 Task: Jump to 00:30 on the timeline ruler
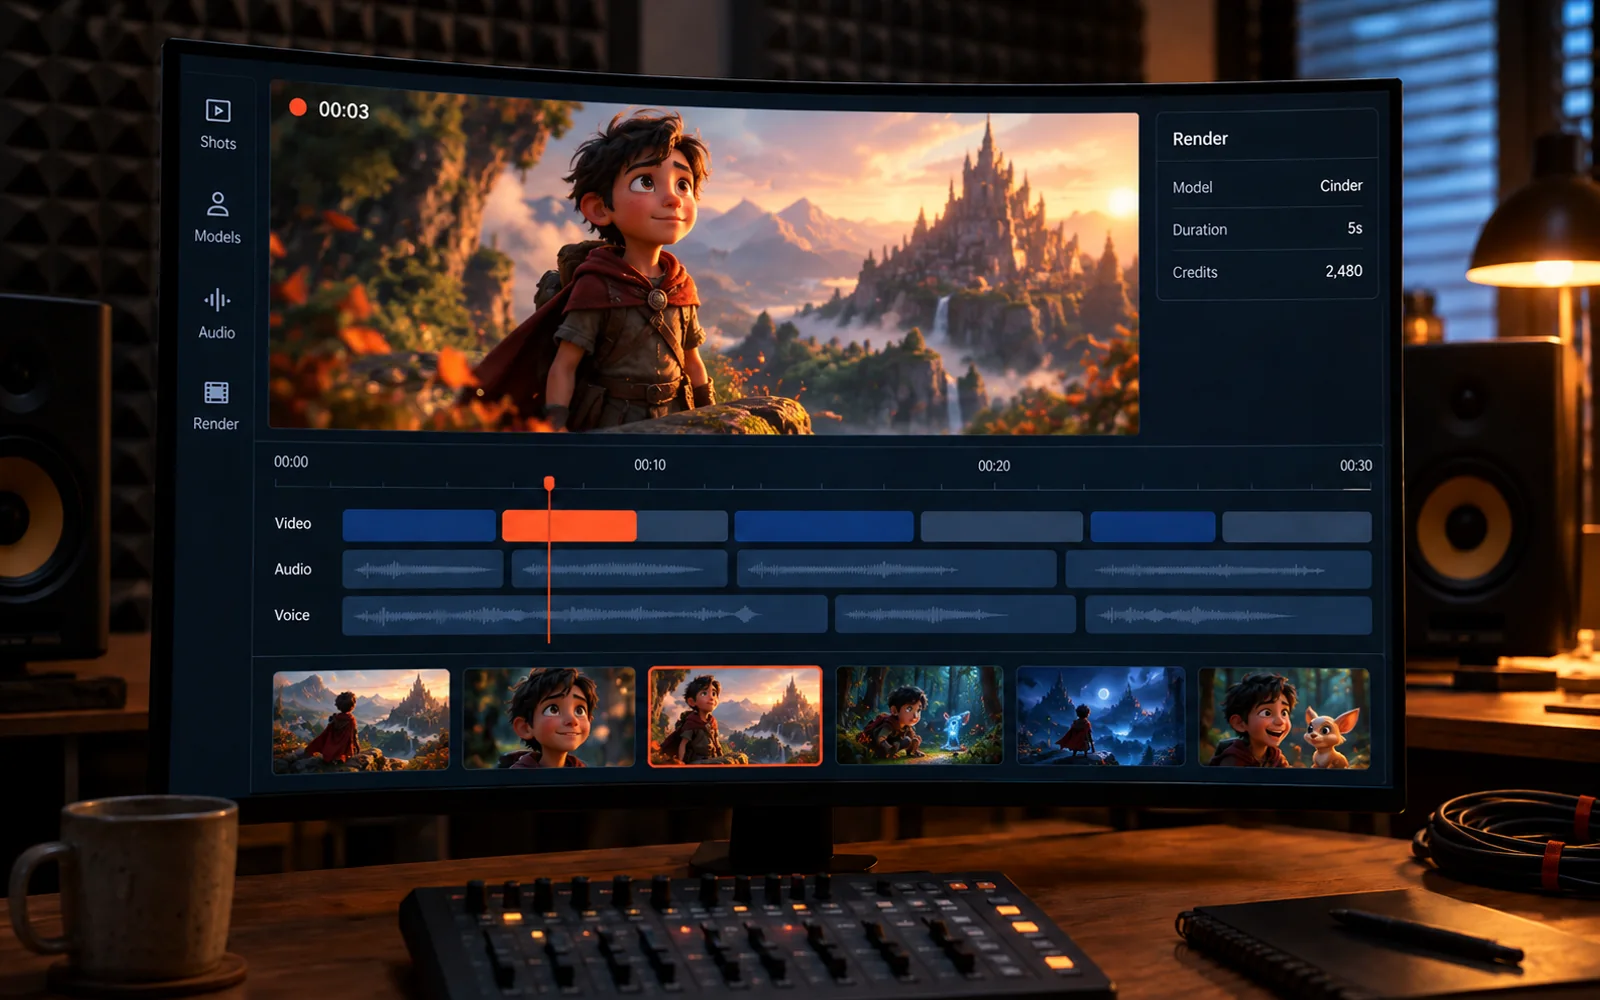click(x=1356, y=466)
